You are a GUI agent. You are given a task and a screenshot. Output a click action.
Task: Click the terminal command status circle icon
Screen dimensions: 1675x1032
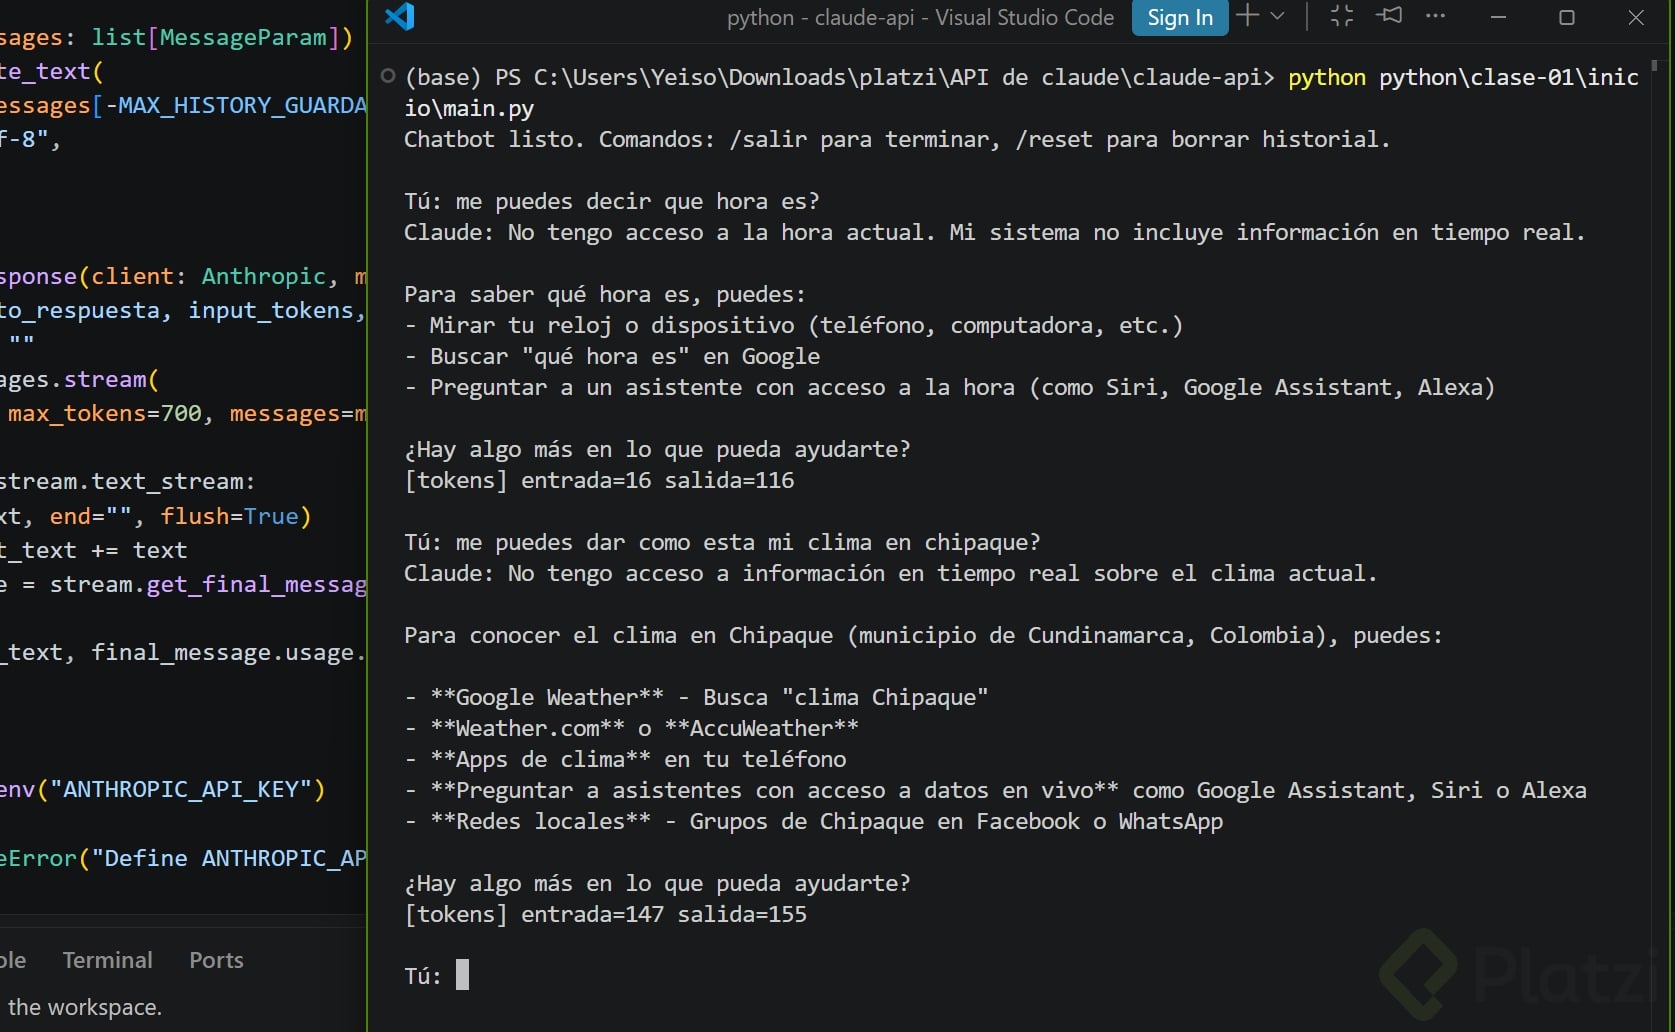click(388, 76)
